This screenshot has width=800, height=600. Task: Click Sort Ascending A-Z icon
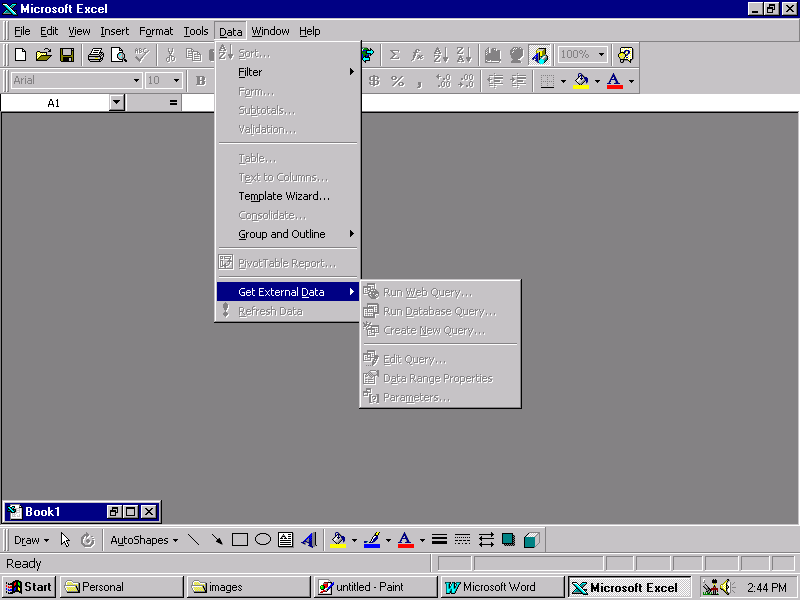pos(440,55)
